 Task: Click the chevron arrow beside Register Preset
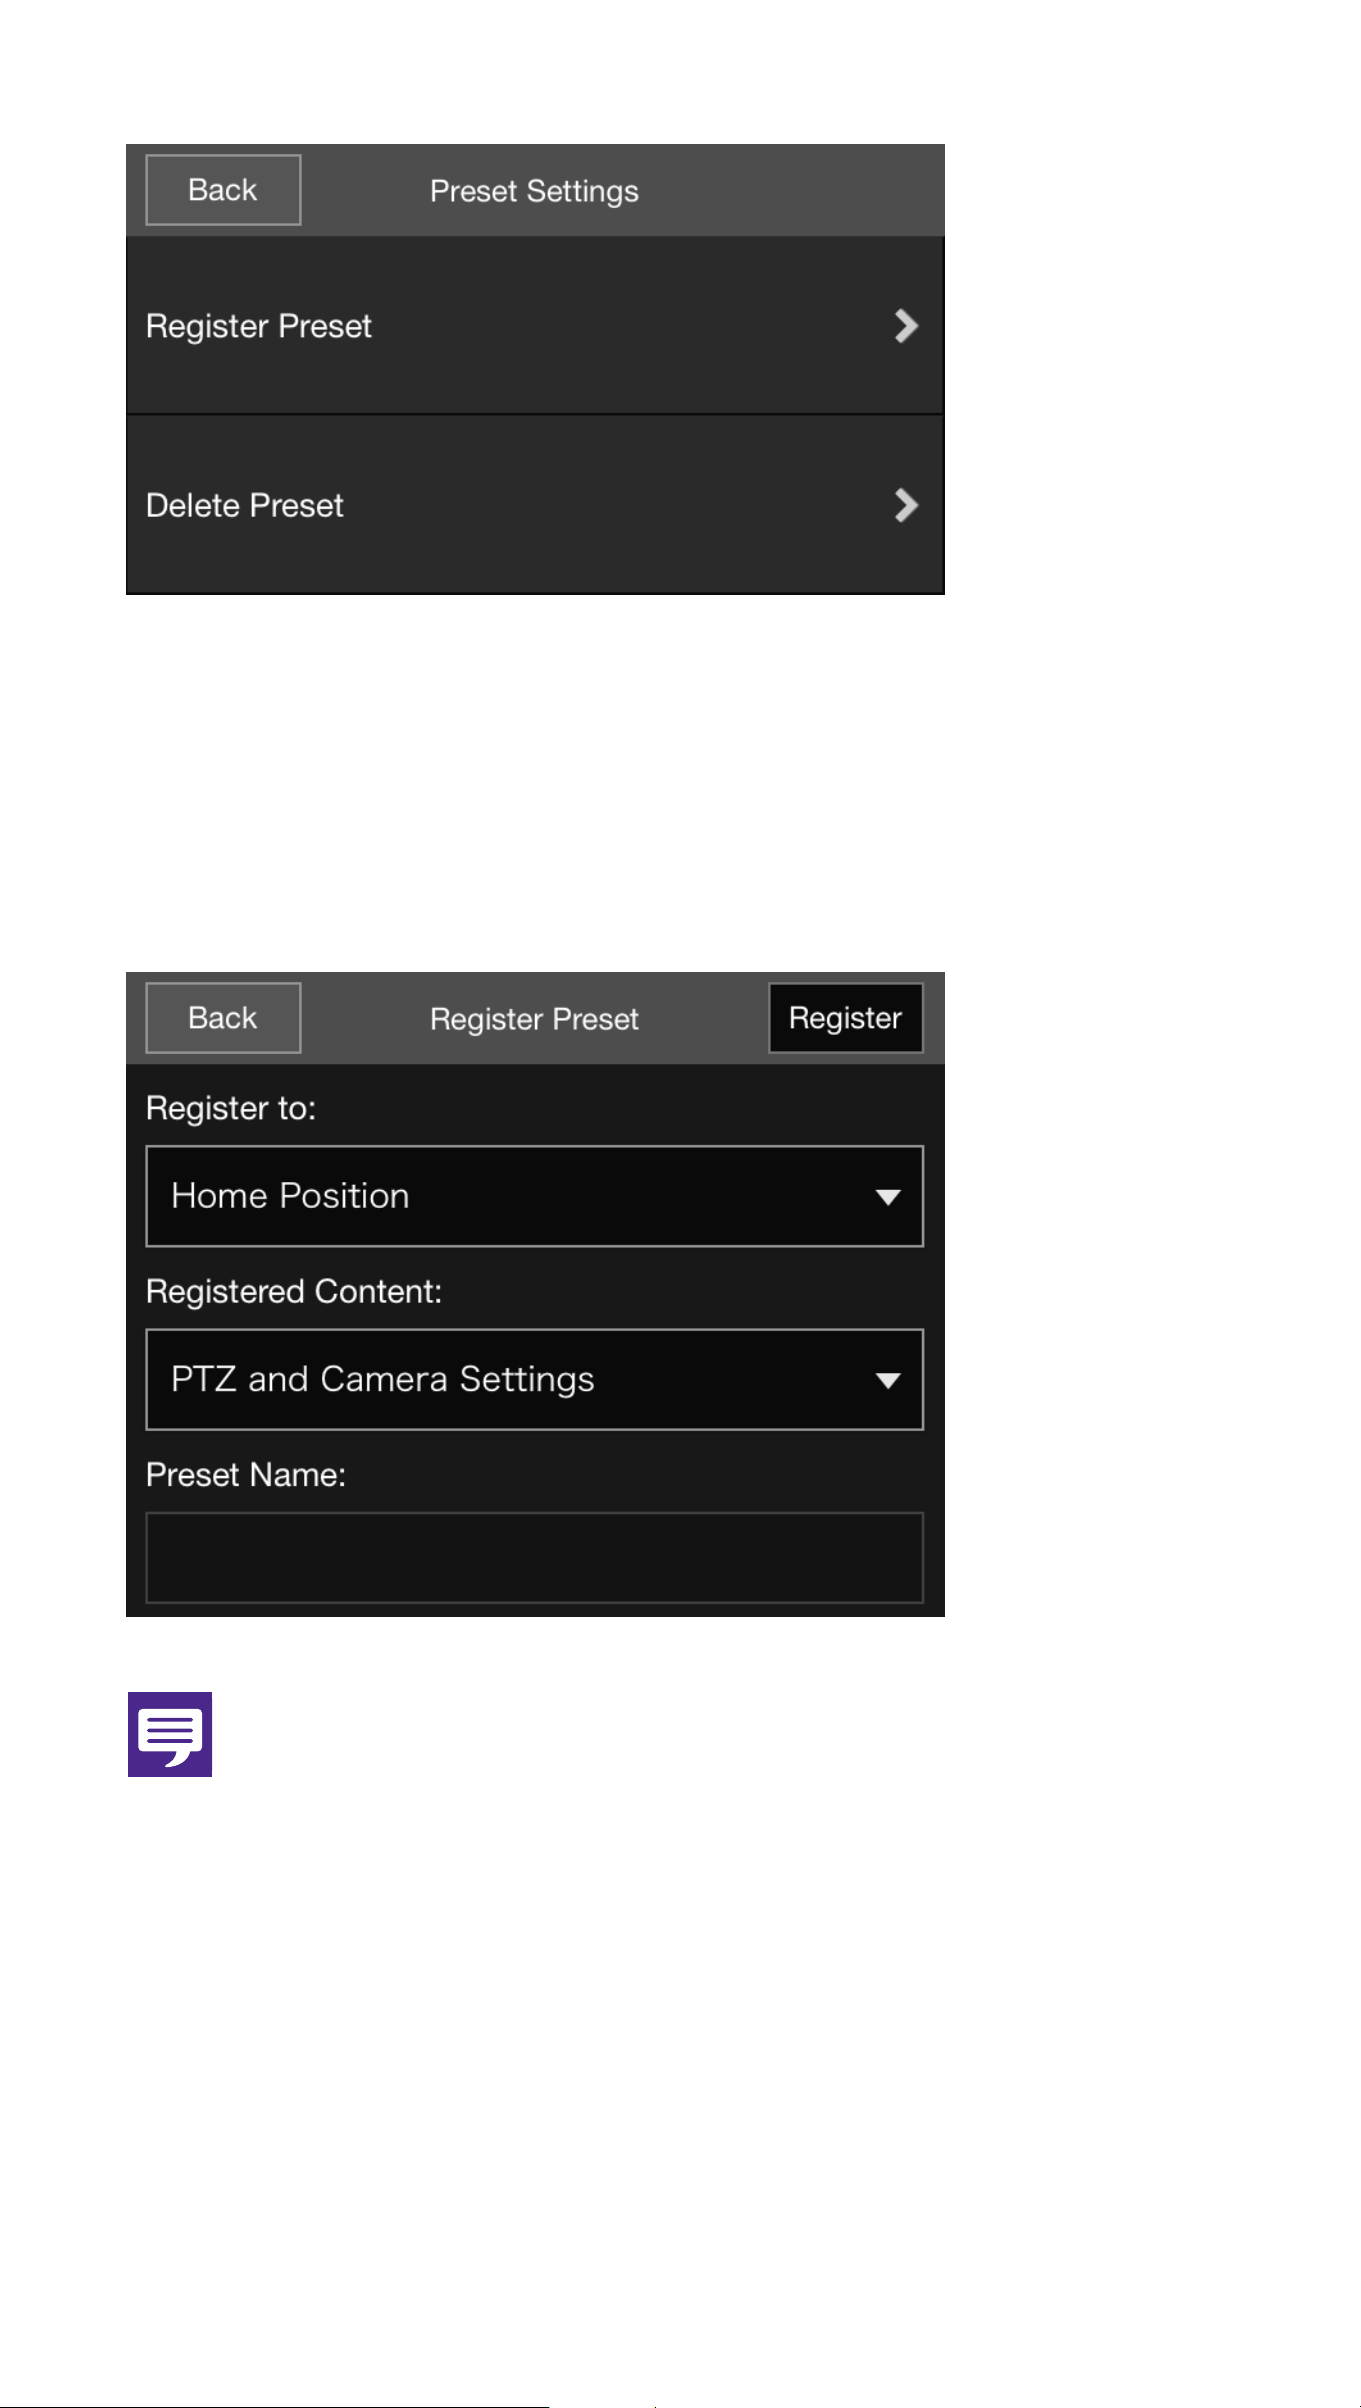906,326
